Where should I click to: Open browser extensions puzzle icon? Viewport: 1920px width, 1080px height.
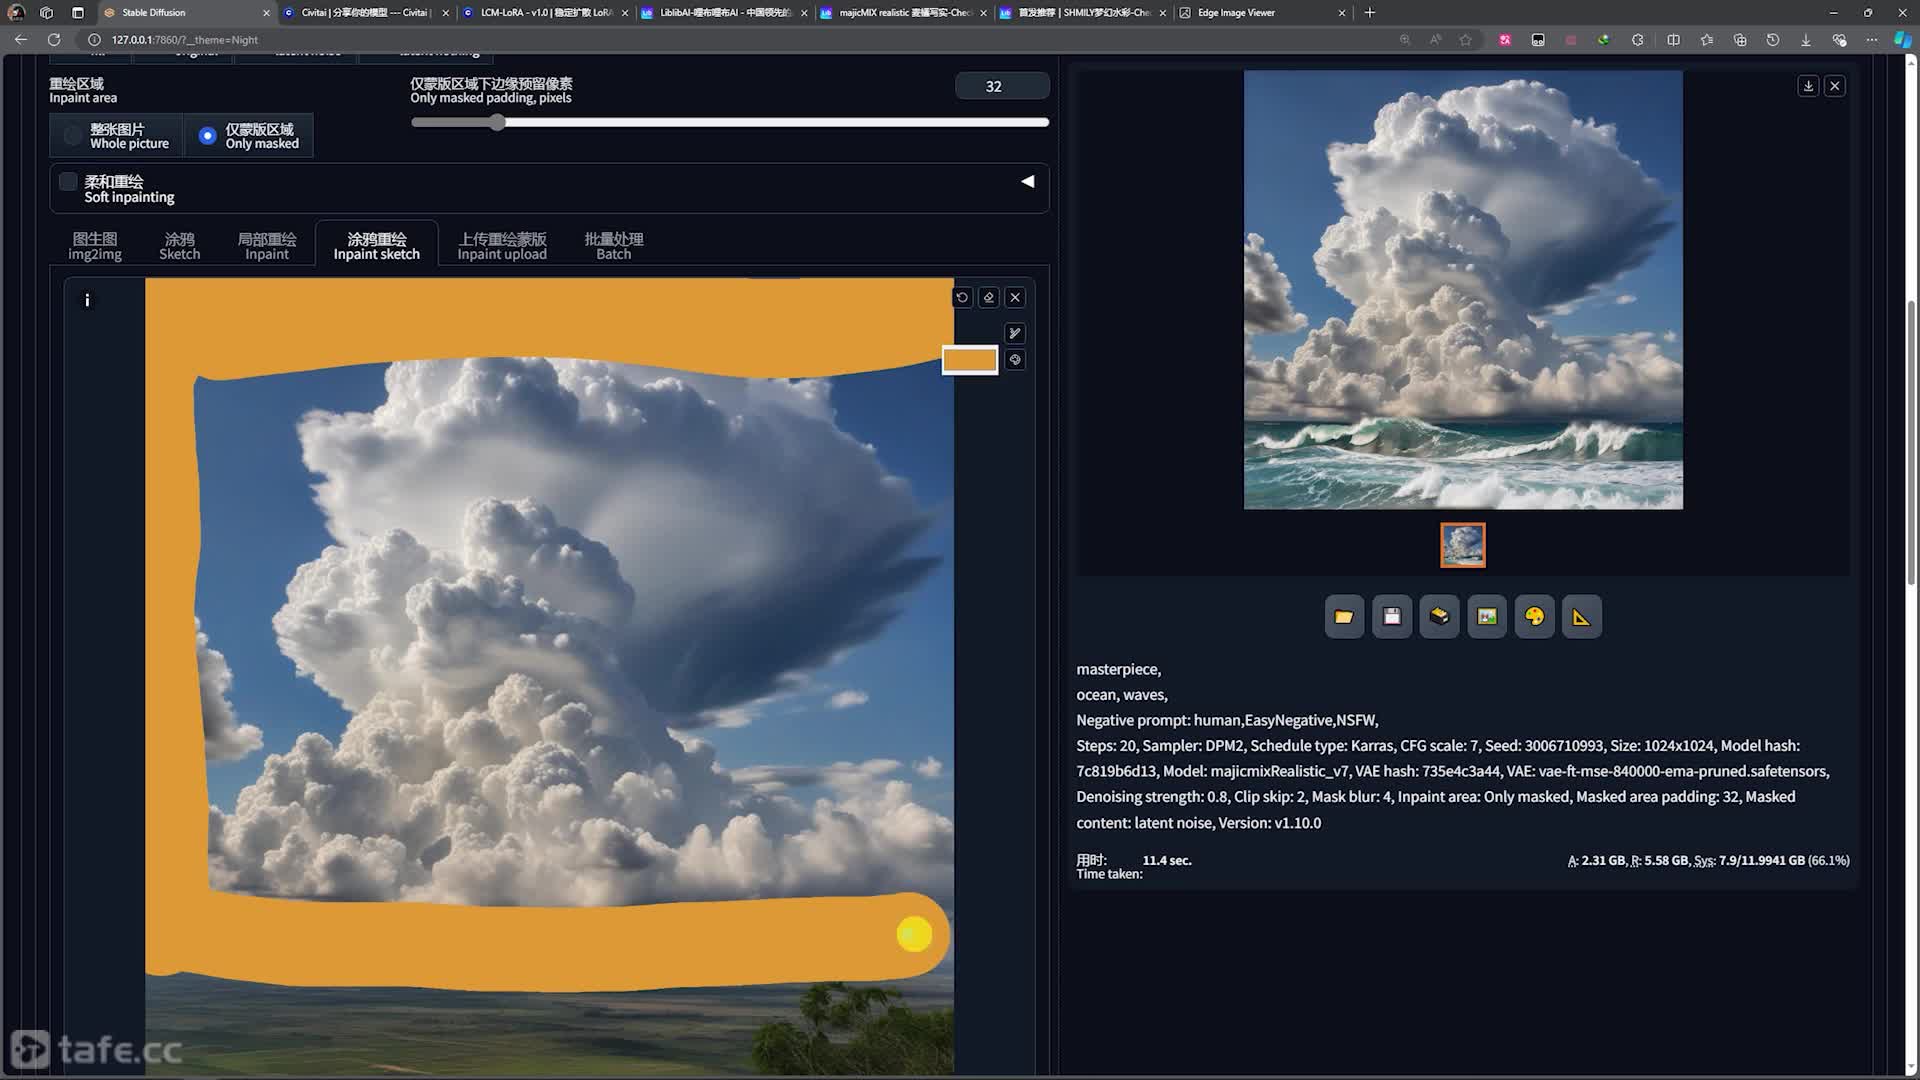(x=1637, y=40)
